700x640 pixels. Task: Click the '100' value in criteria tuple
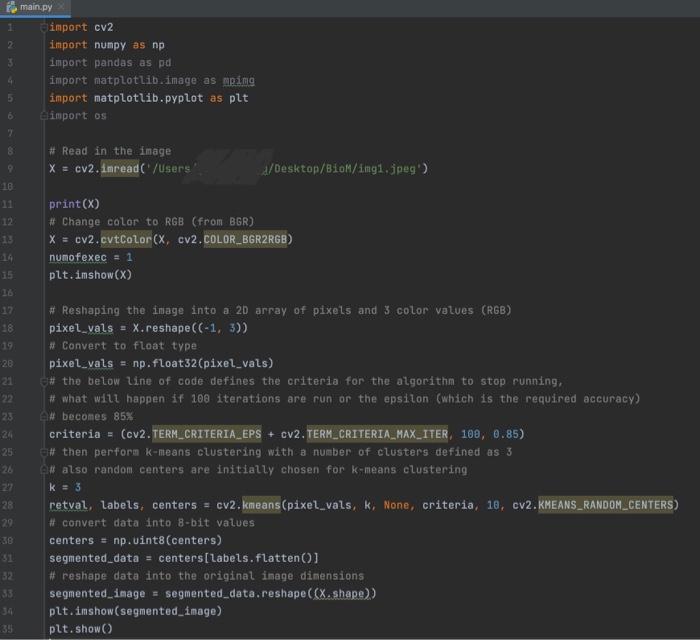(x=470, y=434)
